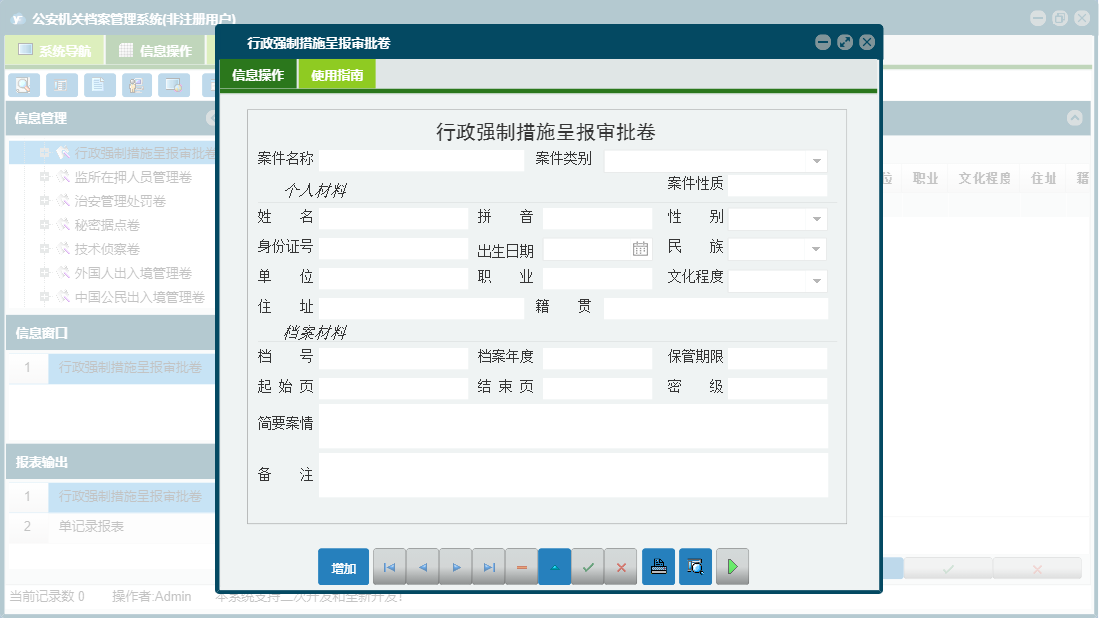Click the 职业 column header in background table
This screenshot has height=618, width=1099.
925,179
